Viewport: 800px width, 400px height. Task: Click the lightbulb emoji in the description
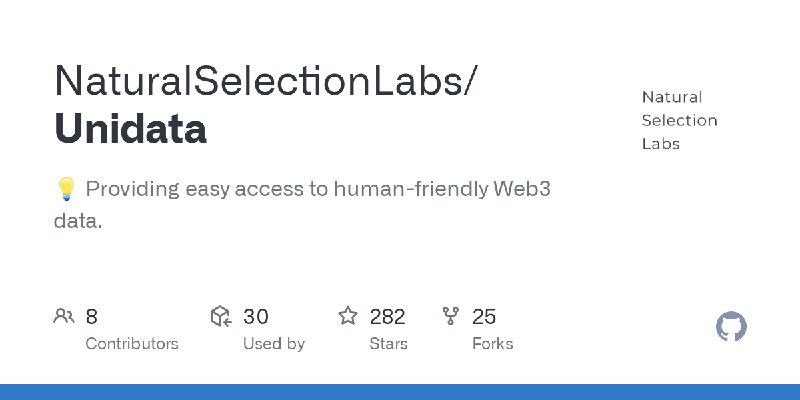click(x=65, y=189)
